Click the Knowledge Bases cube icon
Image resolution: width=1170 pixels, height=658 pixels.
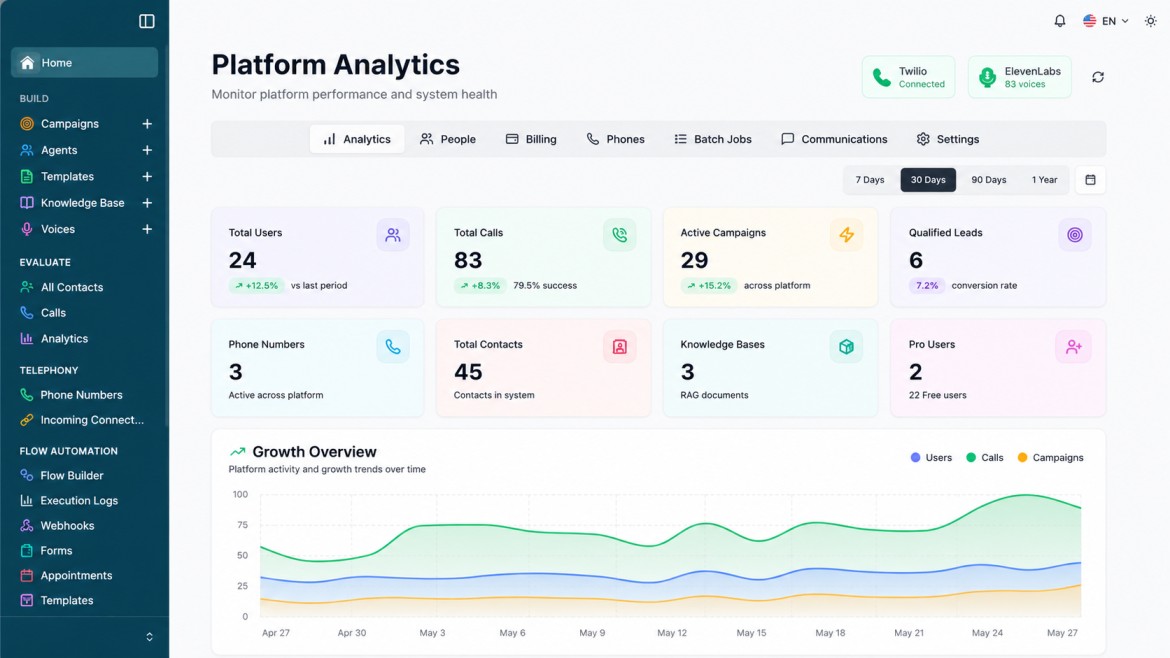(x=846, y=347)
